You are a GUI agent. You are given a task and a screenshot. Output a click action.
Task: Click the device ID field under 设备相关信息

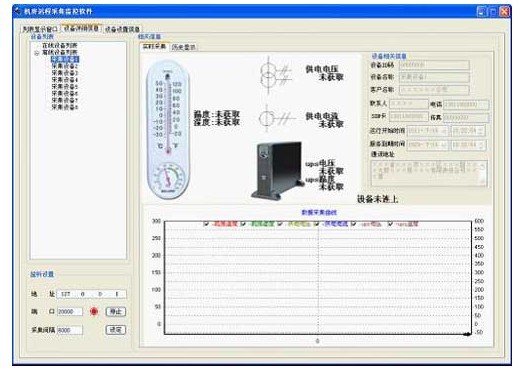(x=434, y=65)
